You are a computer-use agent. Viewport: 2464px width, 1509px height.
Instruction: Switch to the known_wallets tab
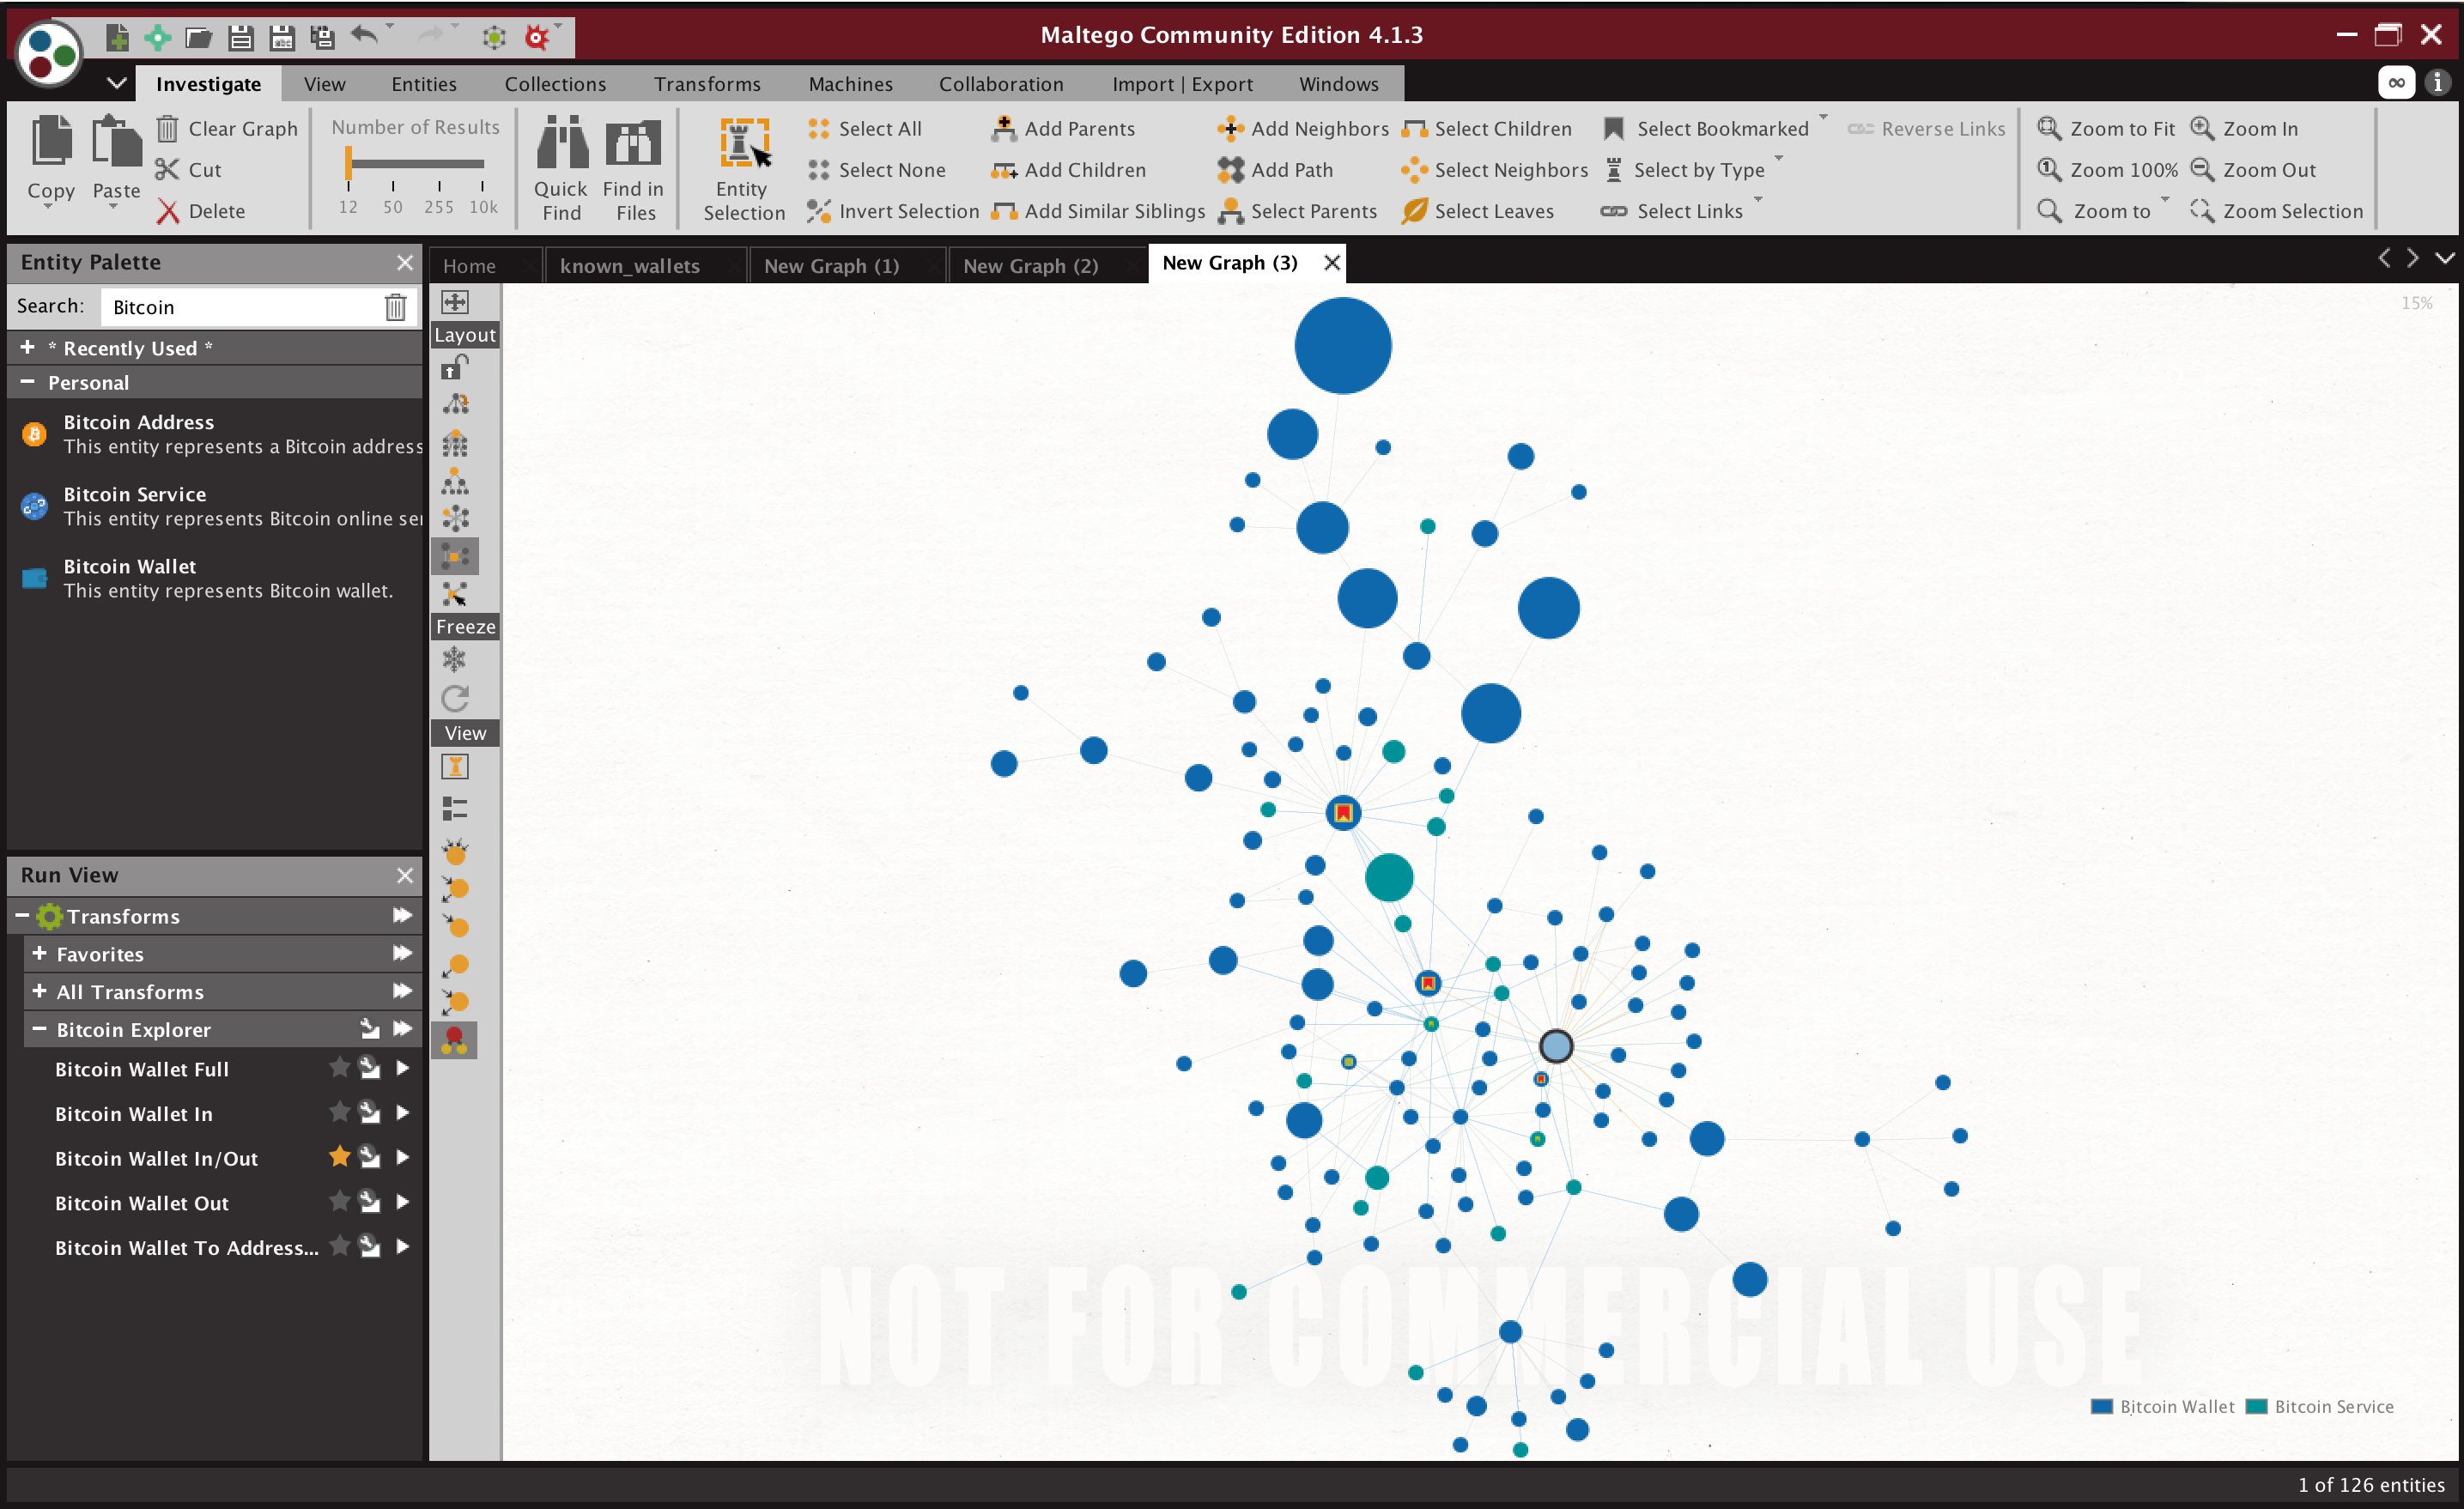pyautogui.click(x=630, y=262)
